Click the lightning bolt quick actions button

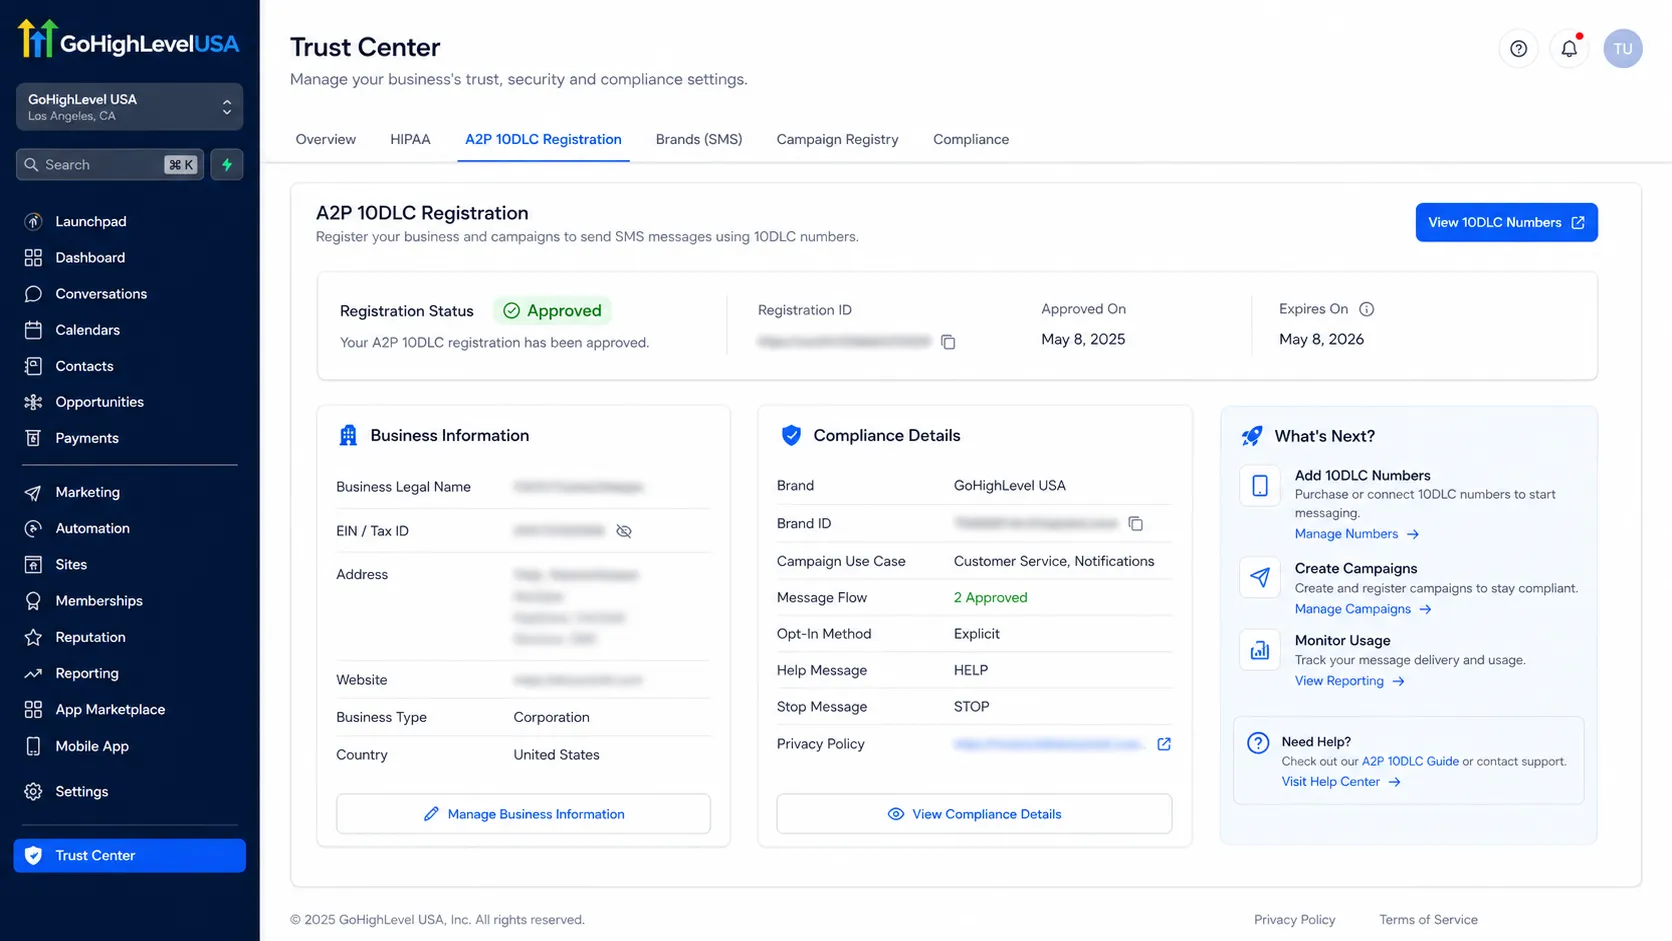pyautogui.click(x=227, y=164)
